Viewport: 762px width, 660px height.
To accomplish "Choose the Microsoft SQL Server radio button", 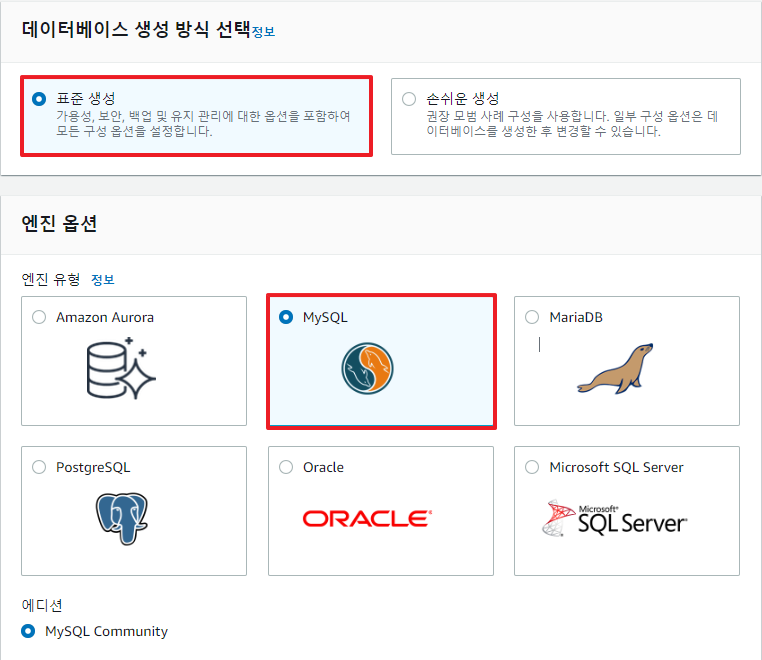I will click(532, 468).
